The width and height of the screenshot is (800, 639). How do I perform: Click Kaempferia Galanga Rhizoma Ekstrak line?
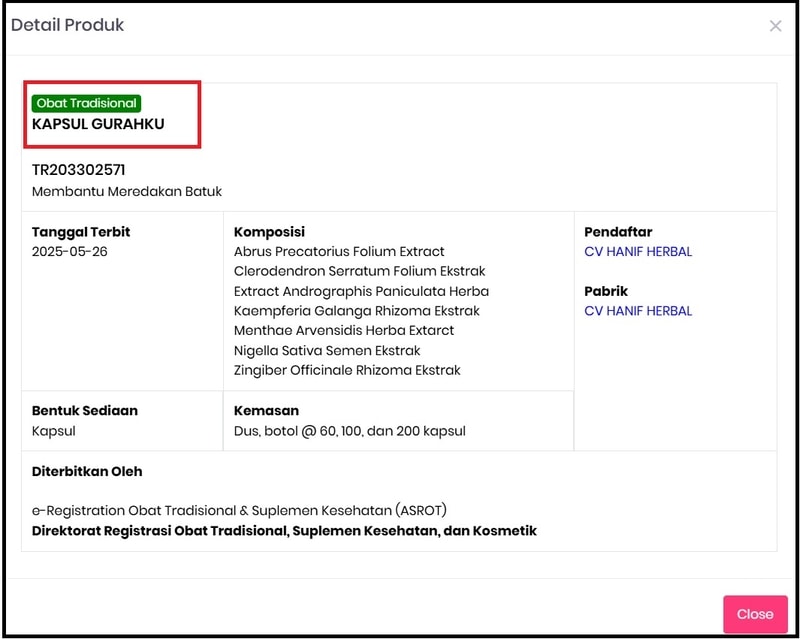pyautogui.click(x=357, y=311)
